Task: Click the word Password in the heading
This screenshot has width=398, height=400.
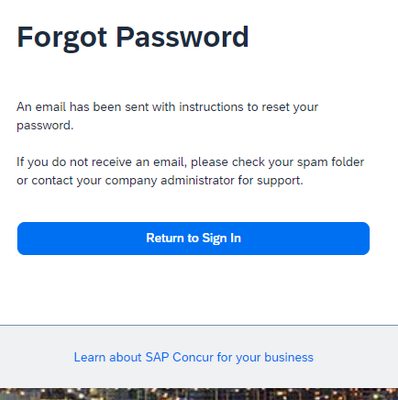Action: pyautogui.click(x=182, y=38)
